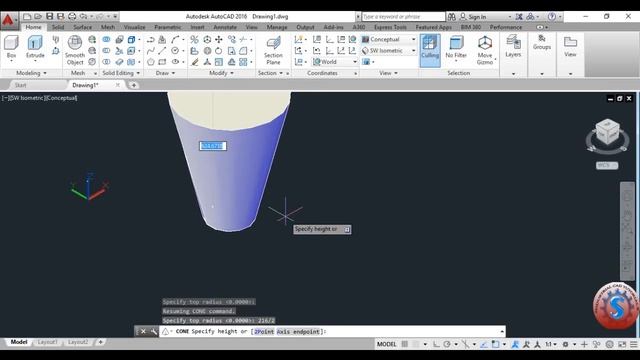
Task: Switch to the Solid ribbon tab
Action: pos(58,27)
